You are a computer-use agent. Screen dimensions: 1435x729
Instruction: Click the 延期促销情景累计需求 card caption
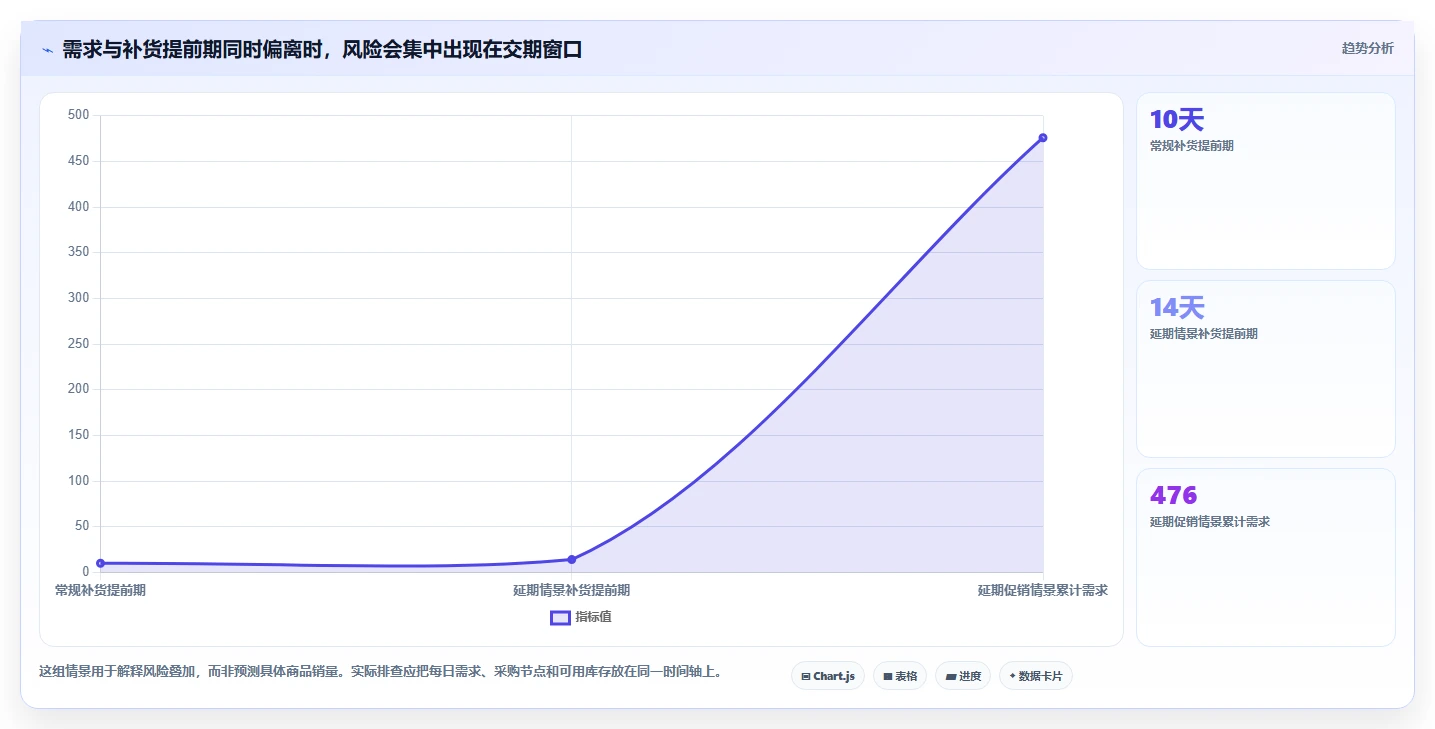click(1210, 522)
